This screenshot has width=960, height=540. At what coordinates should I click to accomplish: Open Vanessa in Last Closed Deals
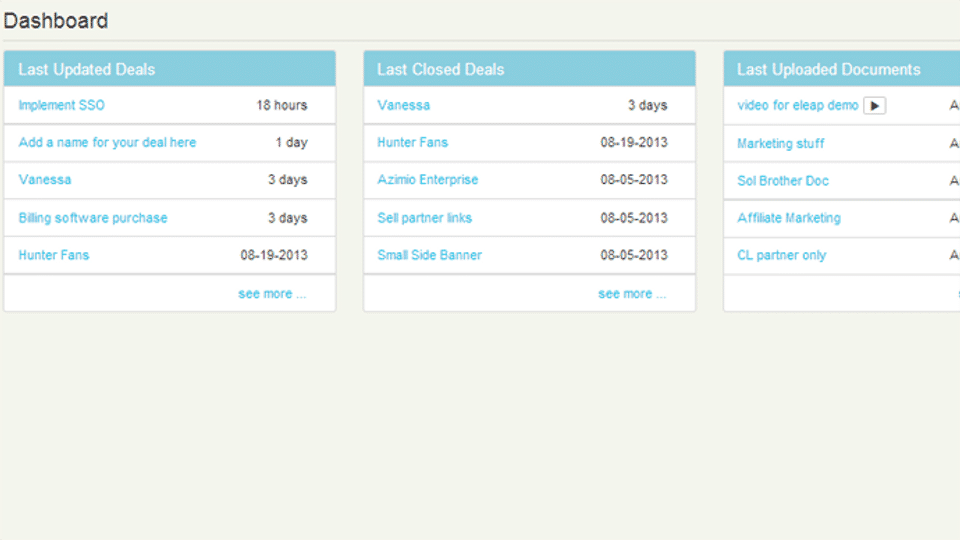point(403,105)
